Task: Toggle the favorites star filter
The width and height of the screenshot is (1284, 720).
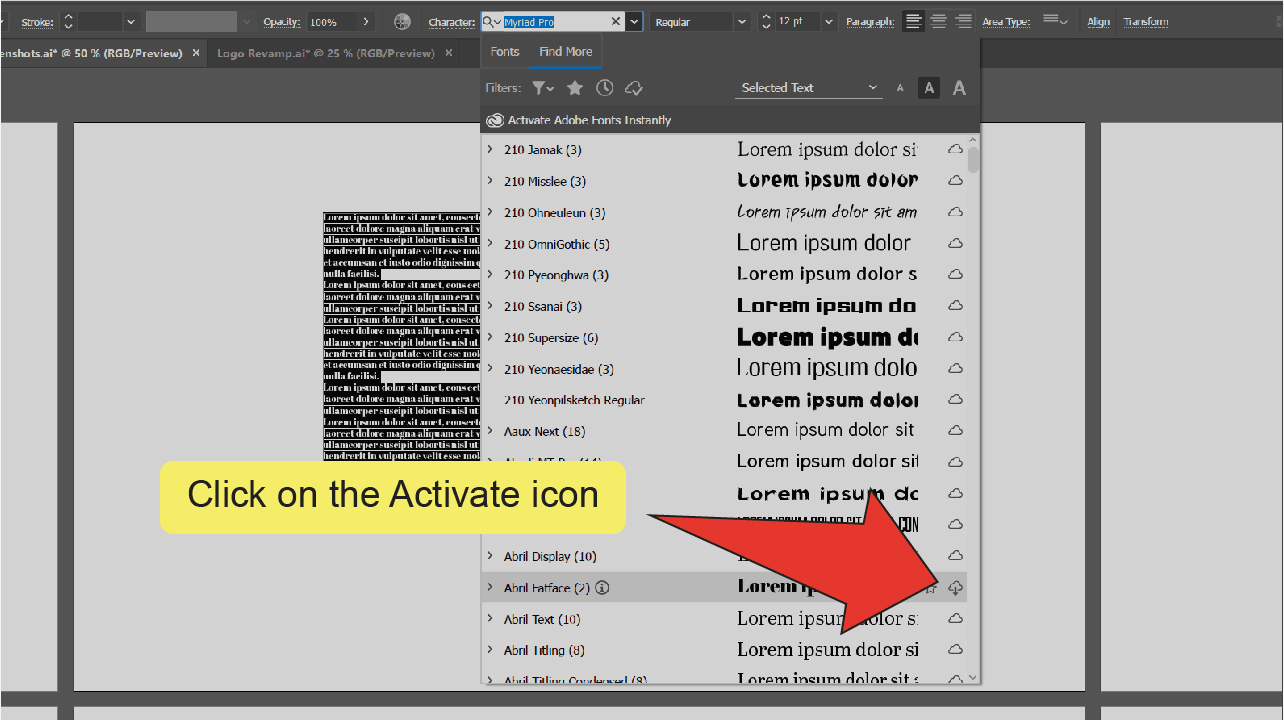Action: (575, 88)
